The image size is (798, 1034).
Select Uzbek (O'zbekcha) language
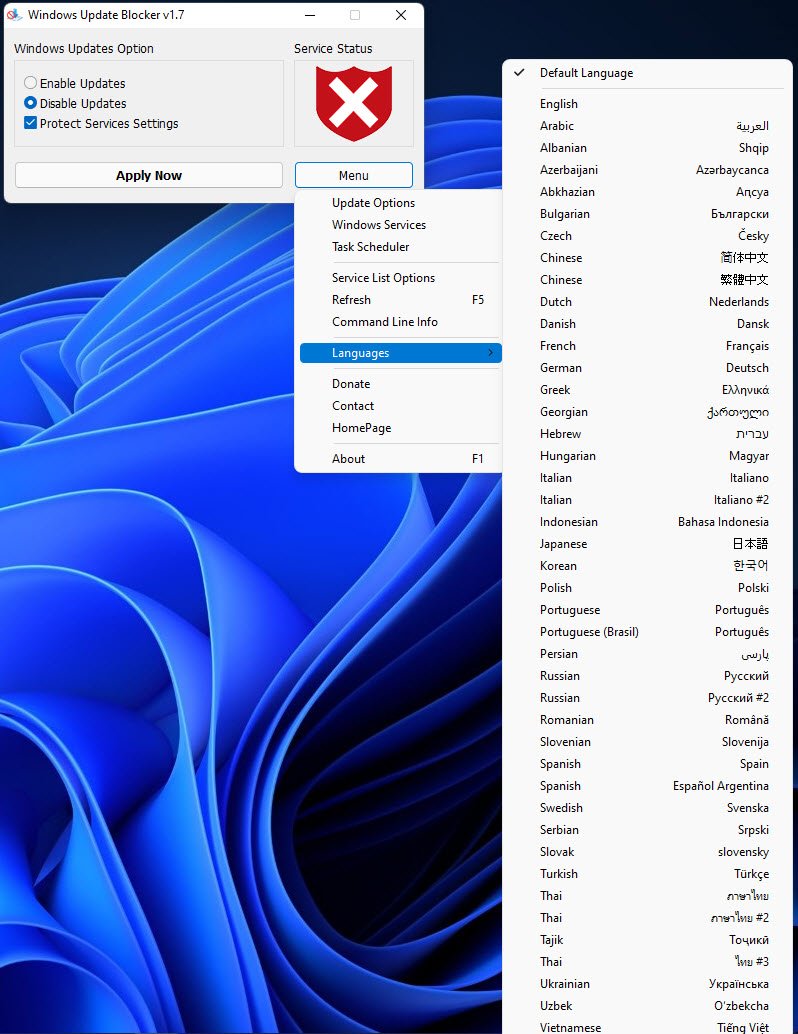point(647,1006)
